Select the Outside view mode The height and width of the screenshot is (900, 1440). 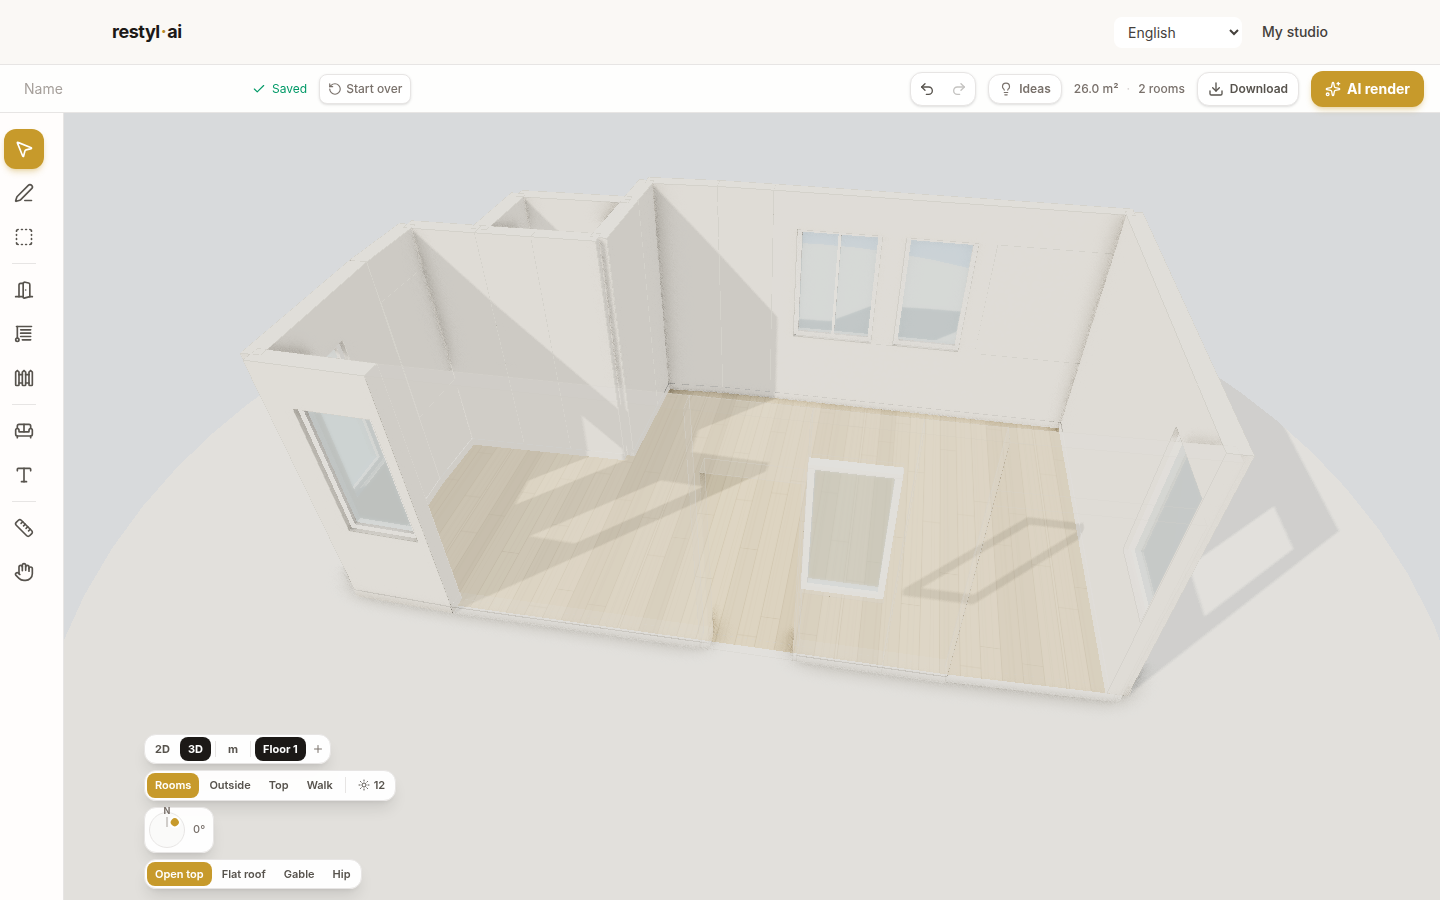(230, 785)
